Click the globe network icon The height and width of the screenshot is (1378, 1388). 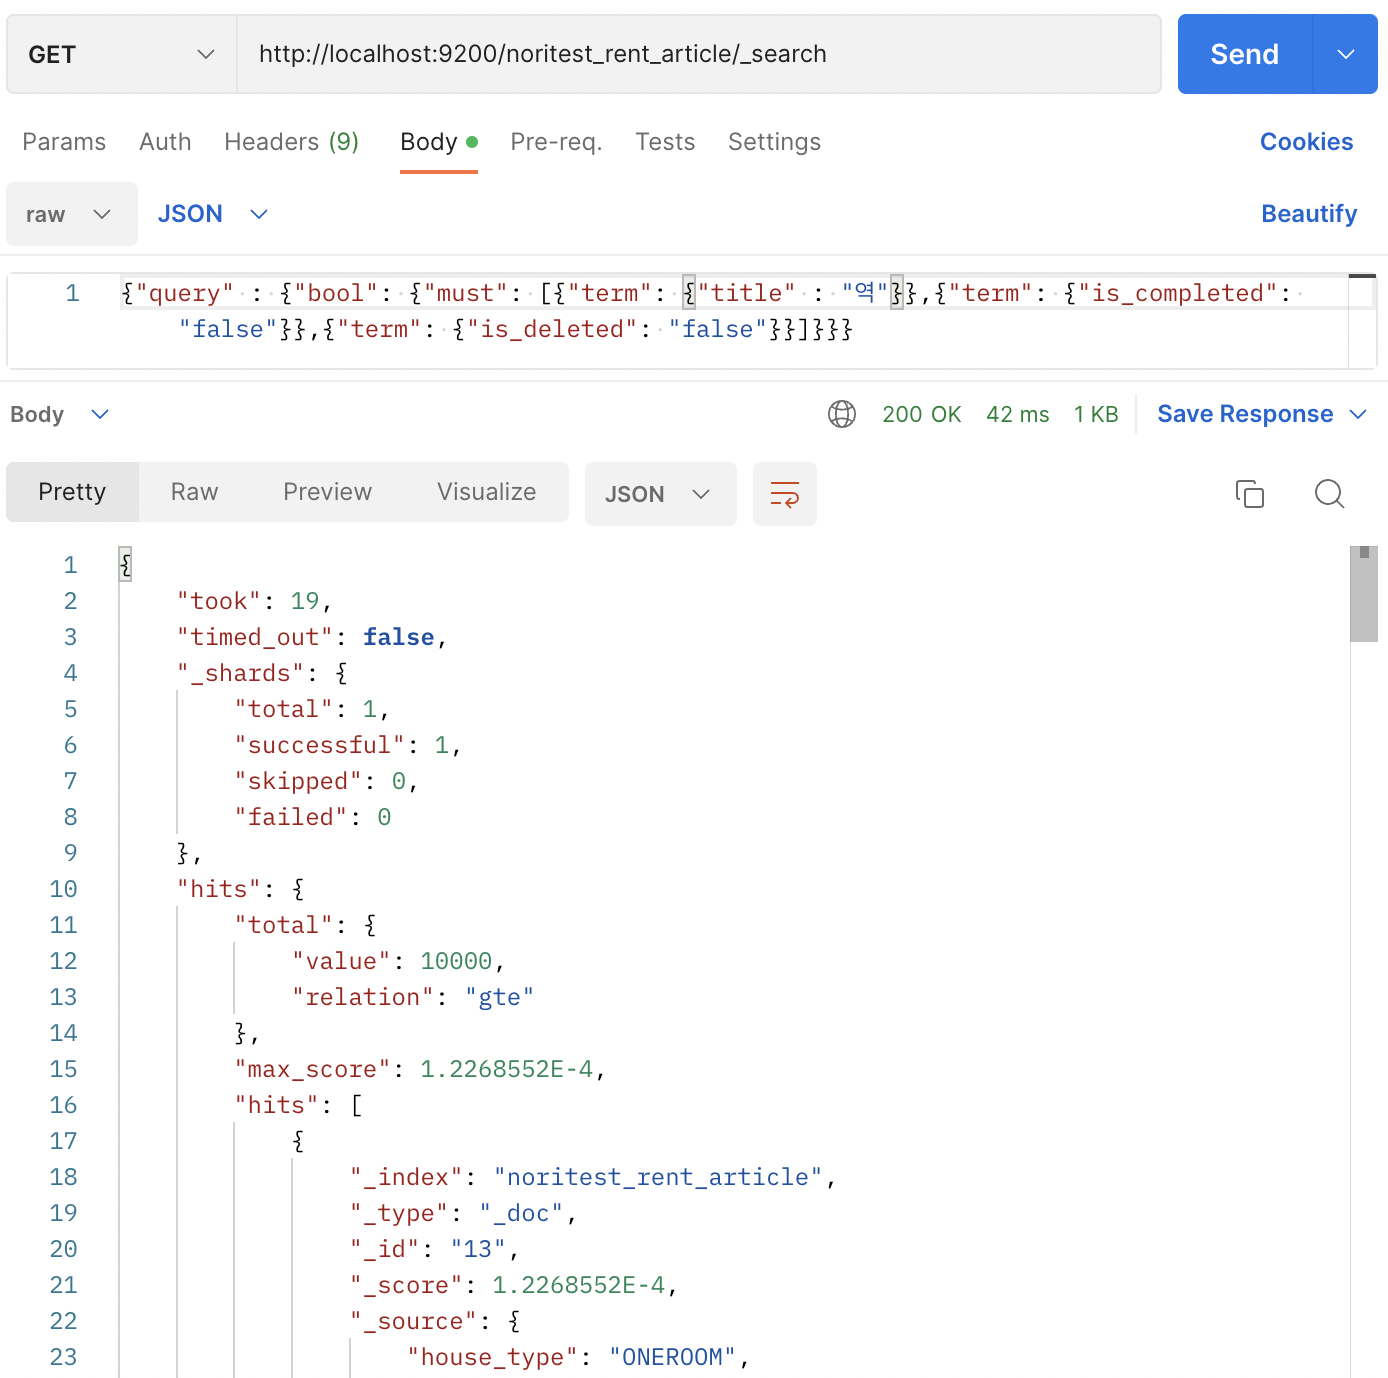point(842,414)
